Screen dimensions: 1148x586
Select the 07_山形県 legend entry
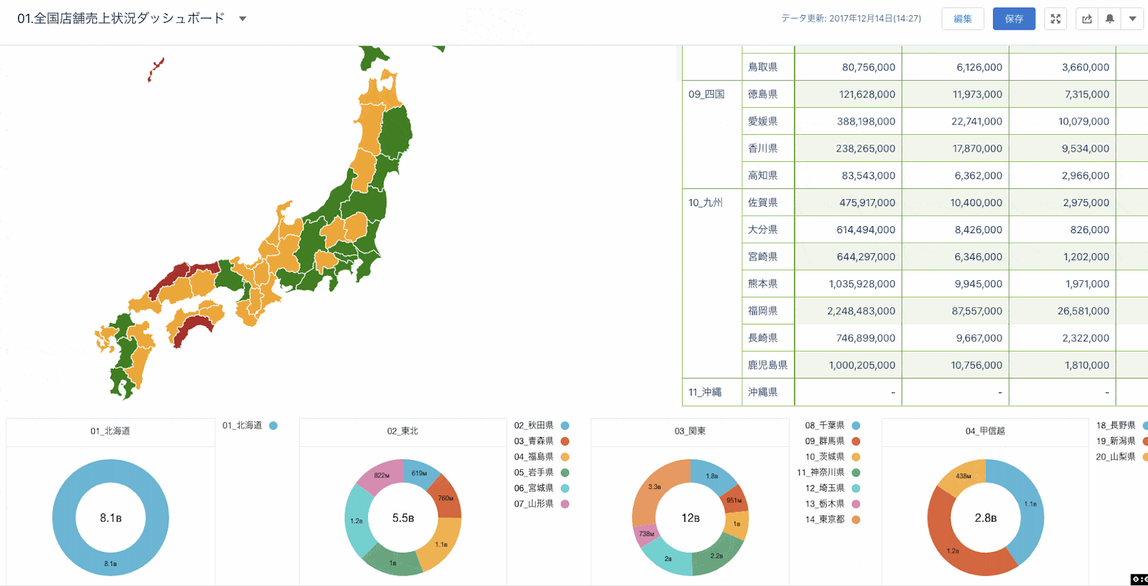click(x=541, y=504)
